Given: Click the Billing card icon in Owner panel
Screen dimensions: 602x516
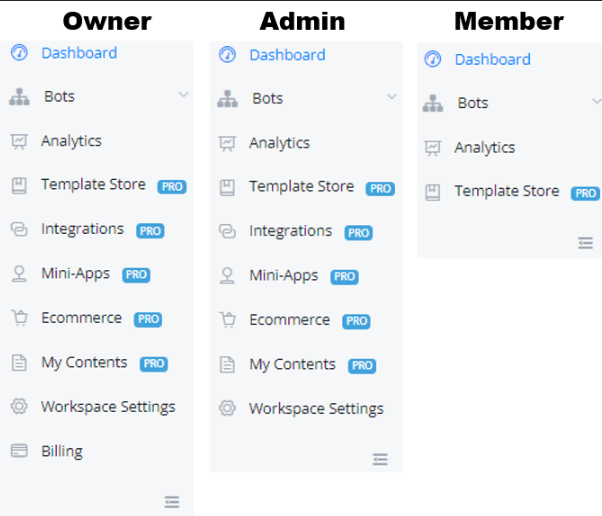Looking at the screenshot, I should click(18, 451).
